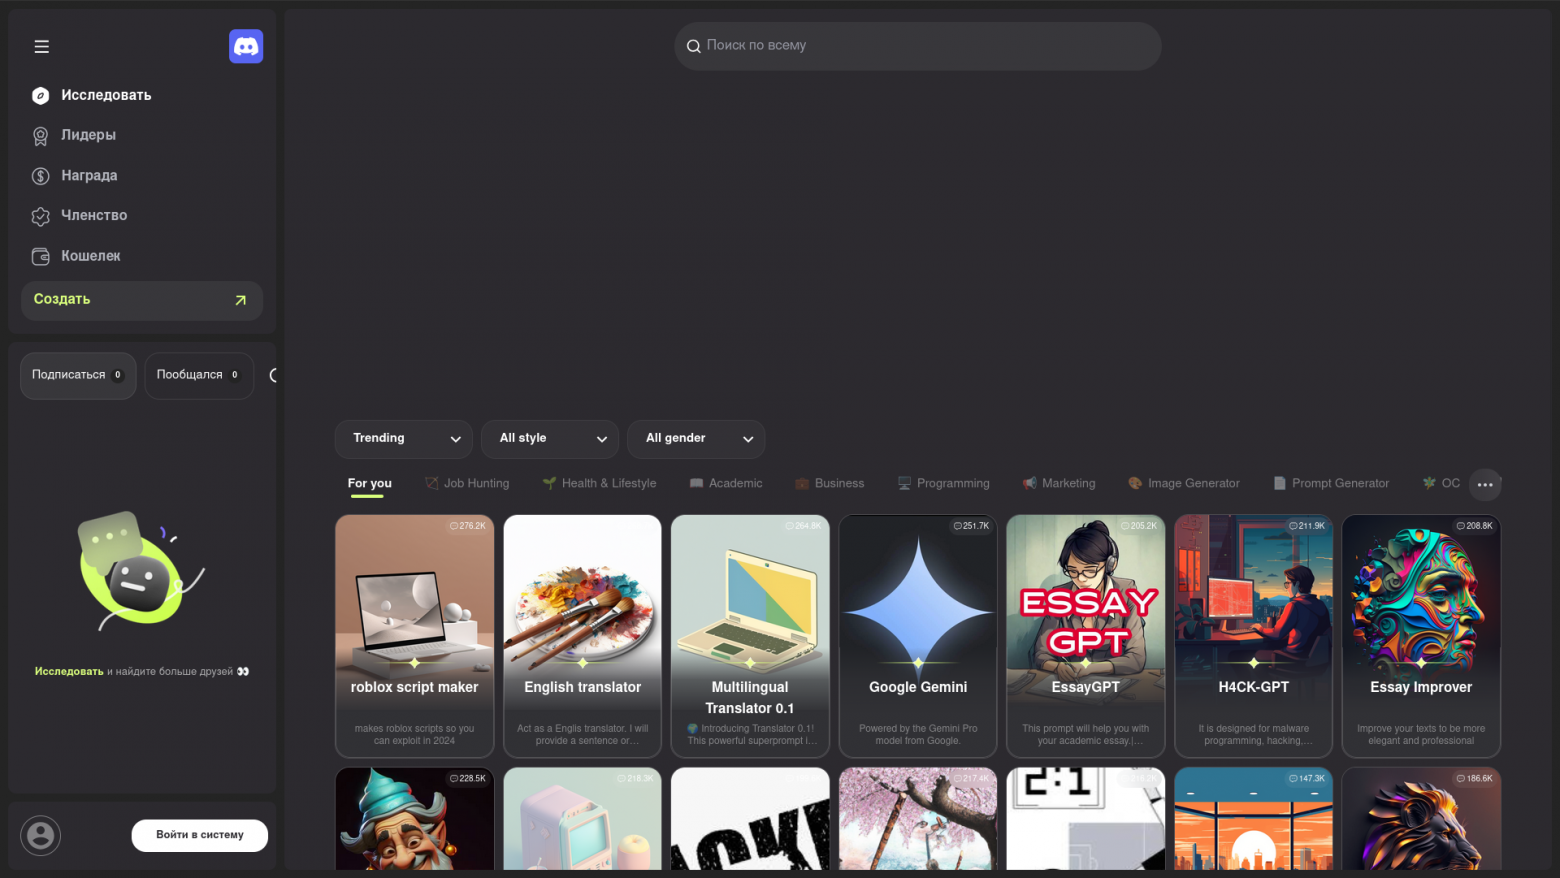Open the gnome character card with 228.5K

click(x=415, y=819)
